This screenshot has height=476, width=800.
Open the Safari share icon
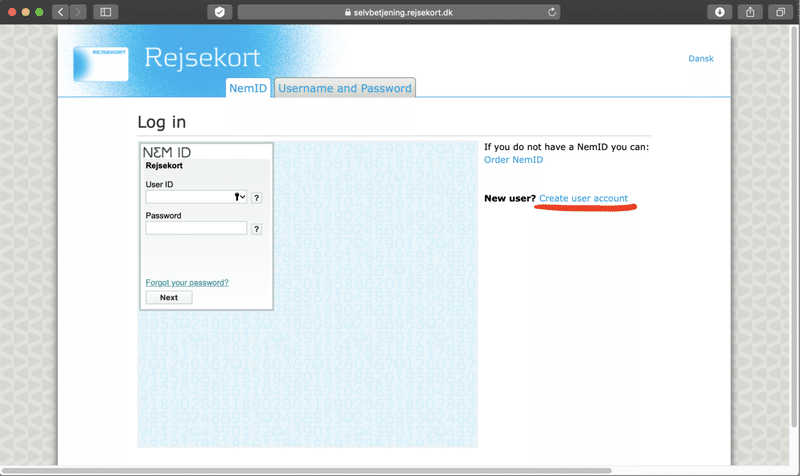[x=750, y=12]
